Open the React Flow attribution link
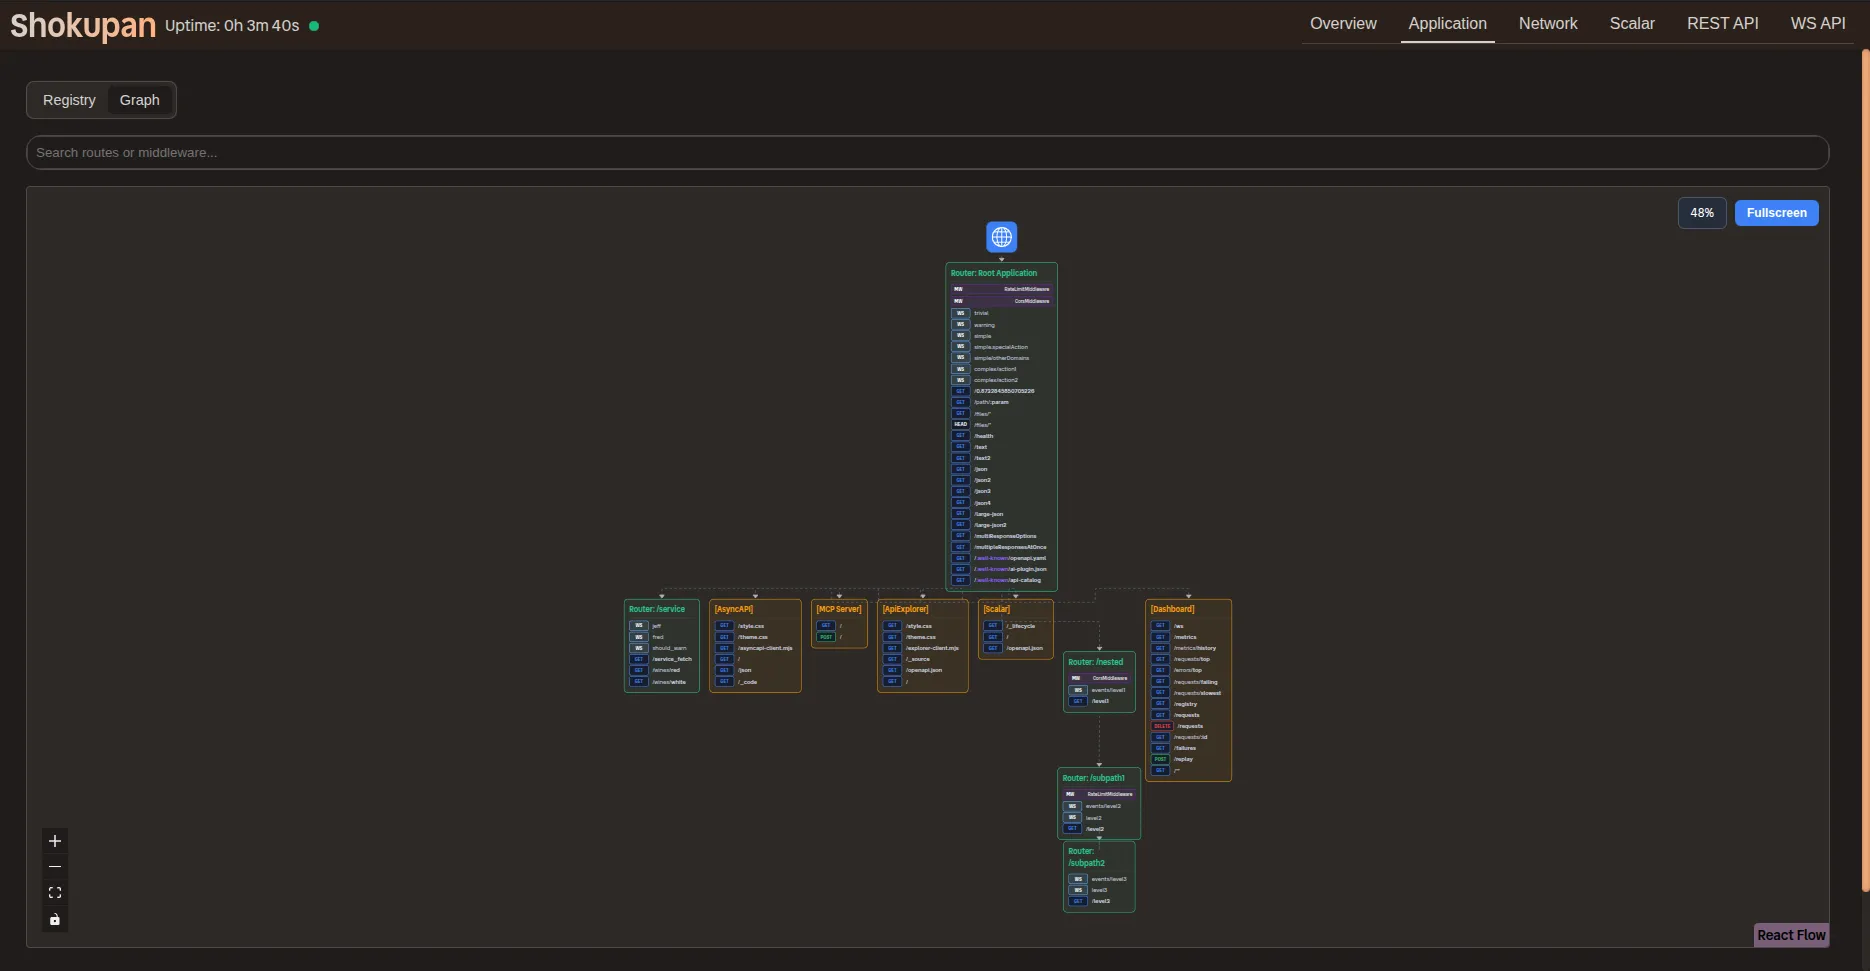The height and width of the screenshot is (971, 1870). pyautogui.click(x=1791, y=935)
